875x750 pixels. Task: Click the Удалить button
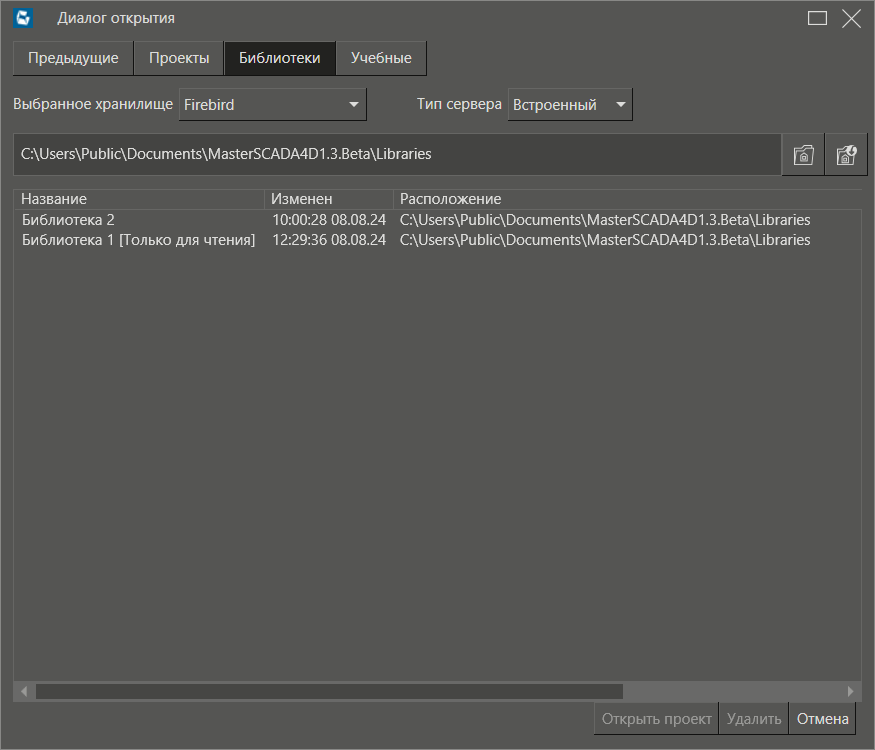754,718
